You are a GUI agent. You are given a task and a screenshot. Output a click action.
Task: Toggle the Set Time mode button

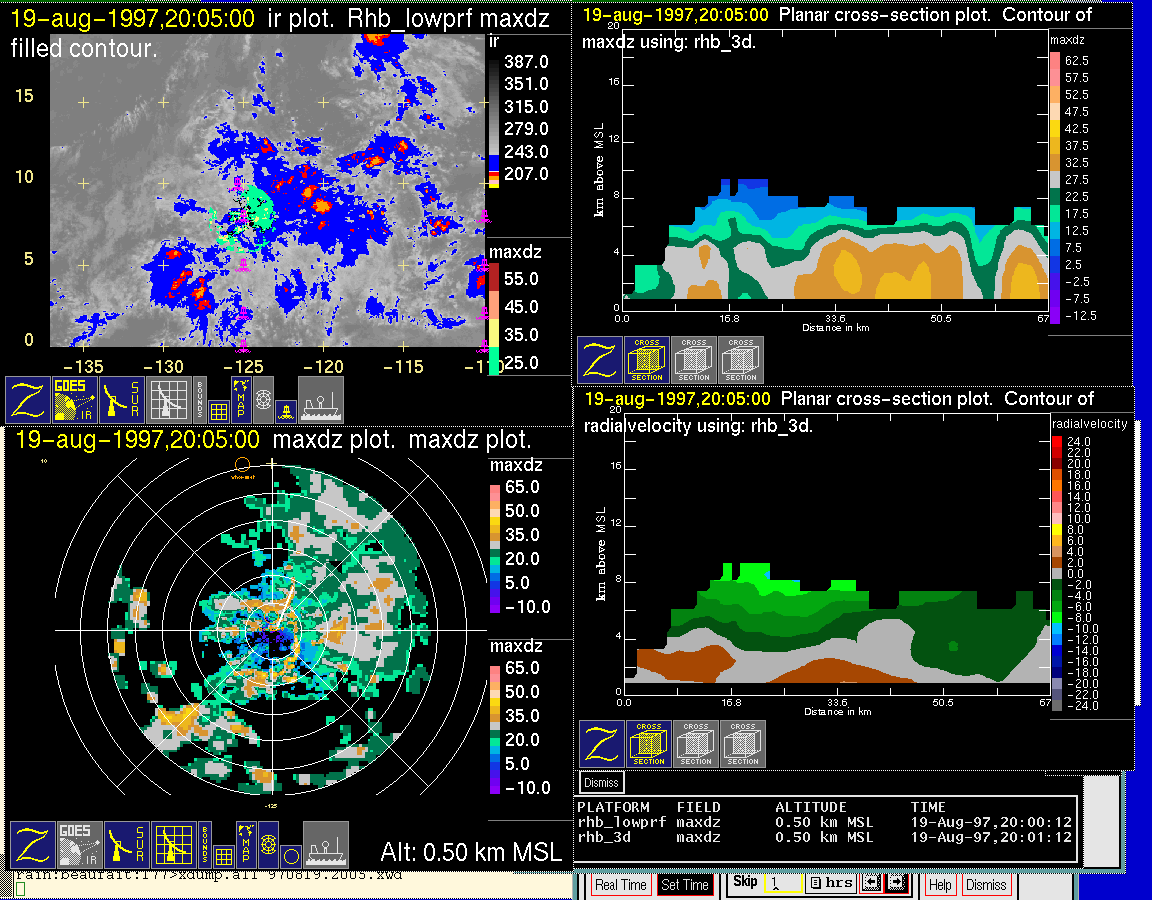point(685,885)
